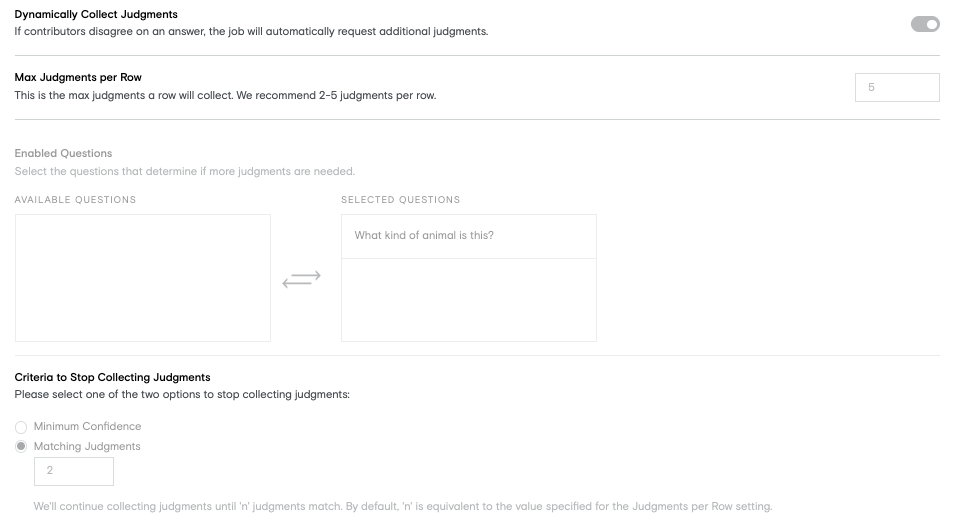955x529 pixels.
Task: Select 'What kind of animal is this?' question
Action: pos(468,236)
